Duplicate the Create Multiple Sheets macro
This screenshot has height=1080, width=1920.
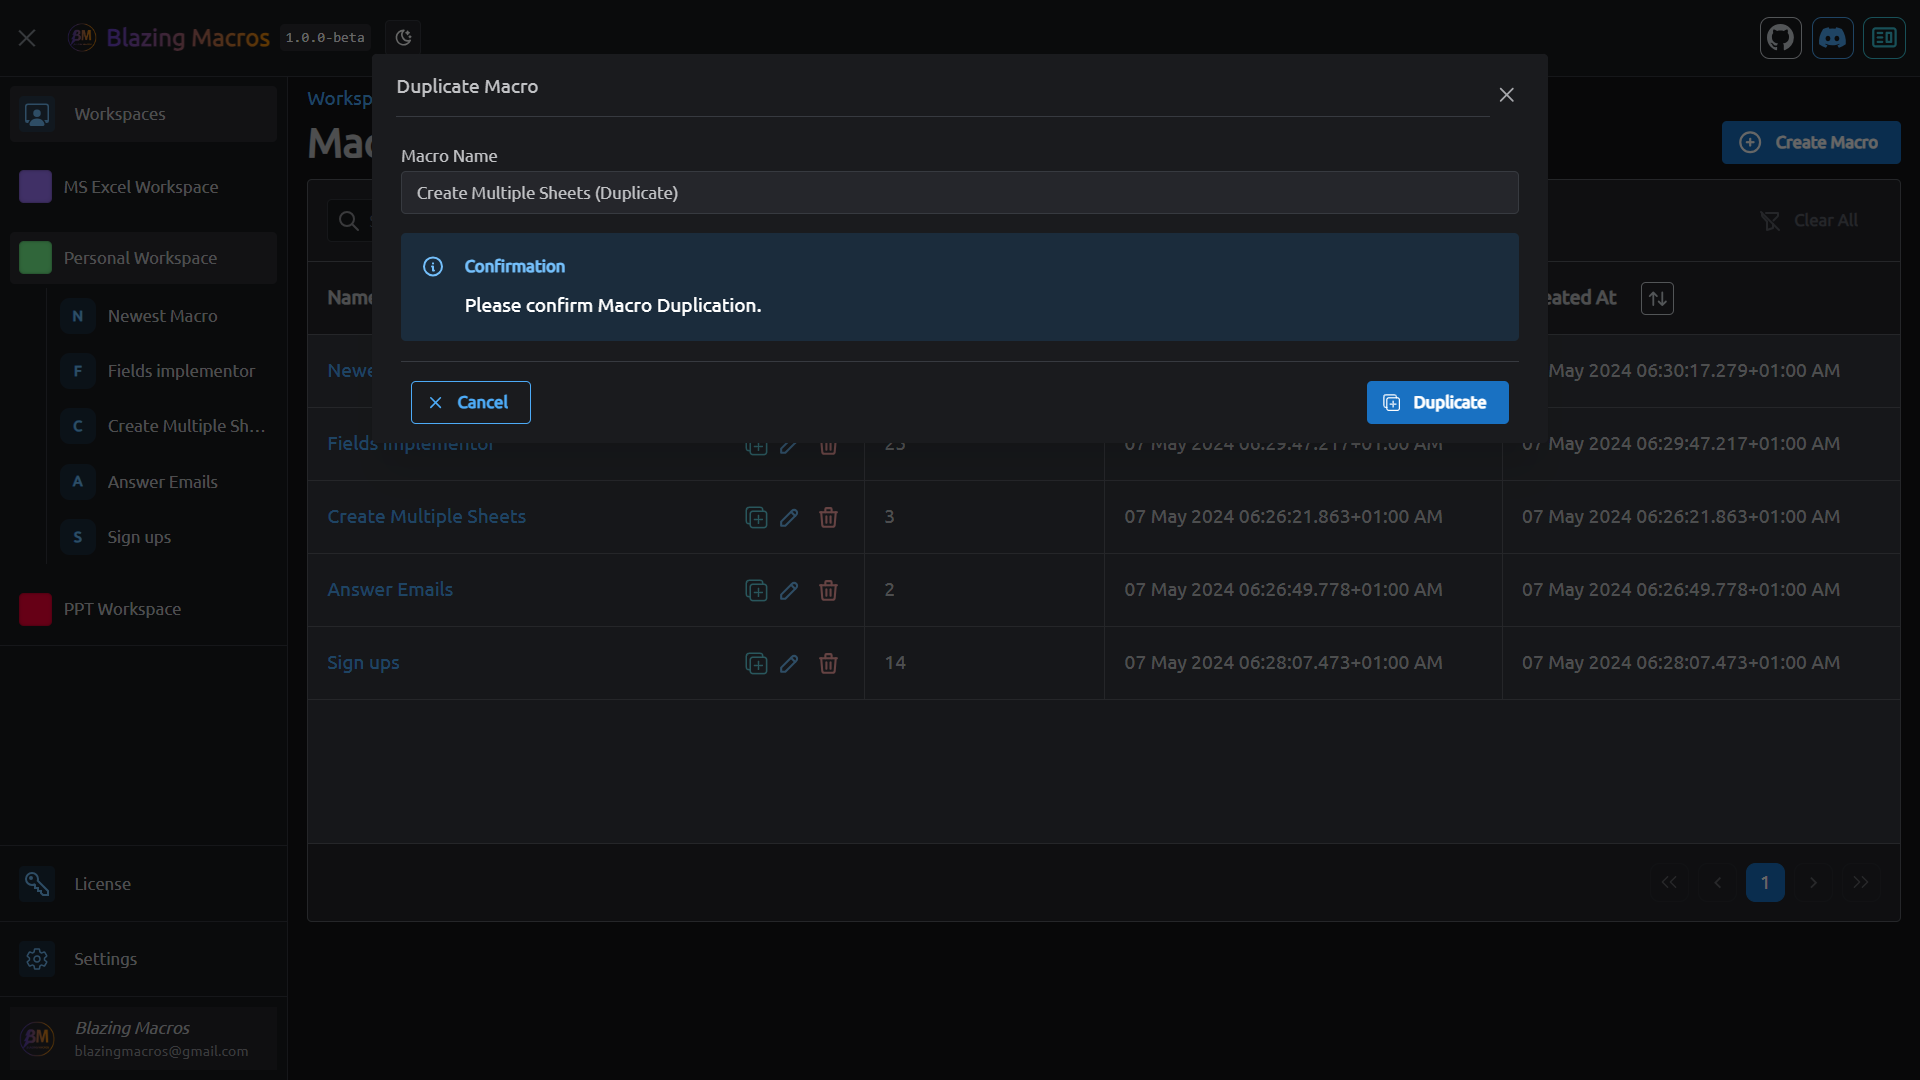click(756, 517)
